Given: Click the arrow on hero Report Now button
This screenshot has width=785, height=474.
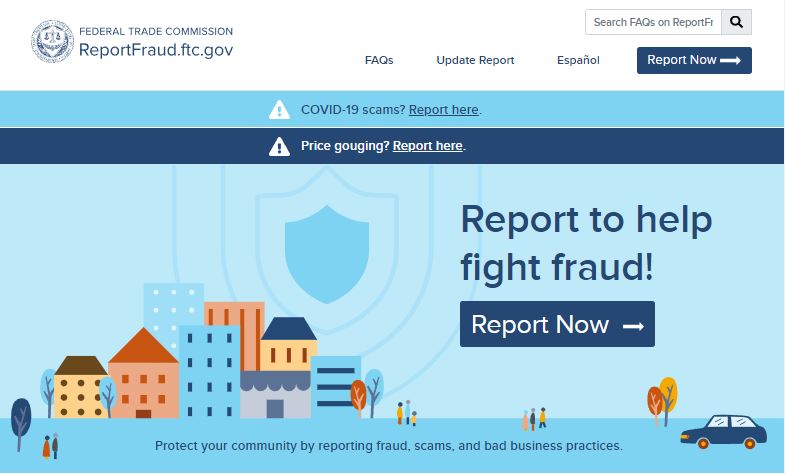Looking at the screenshot, I should [633, 326].
